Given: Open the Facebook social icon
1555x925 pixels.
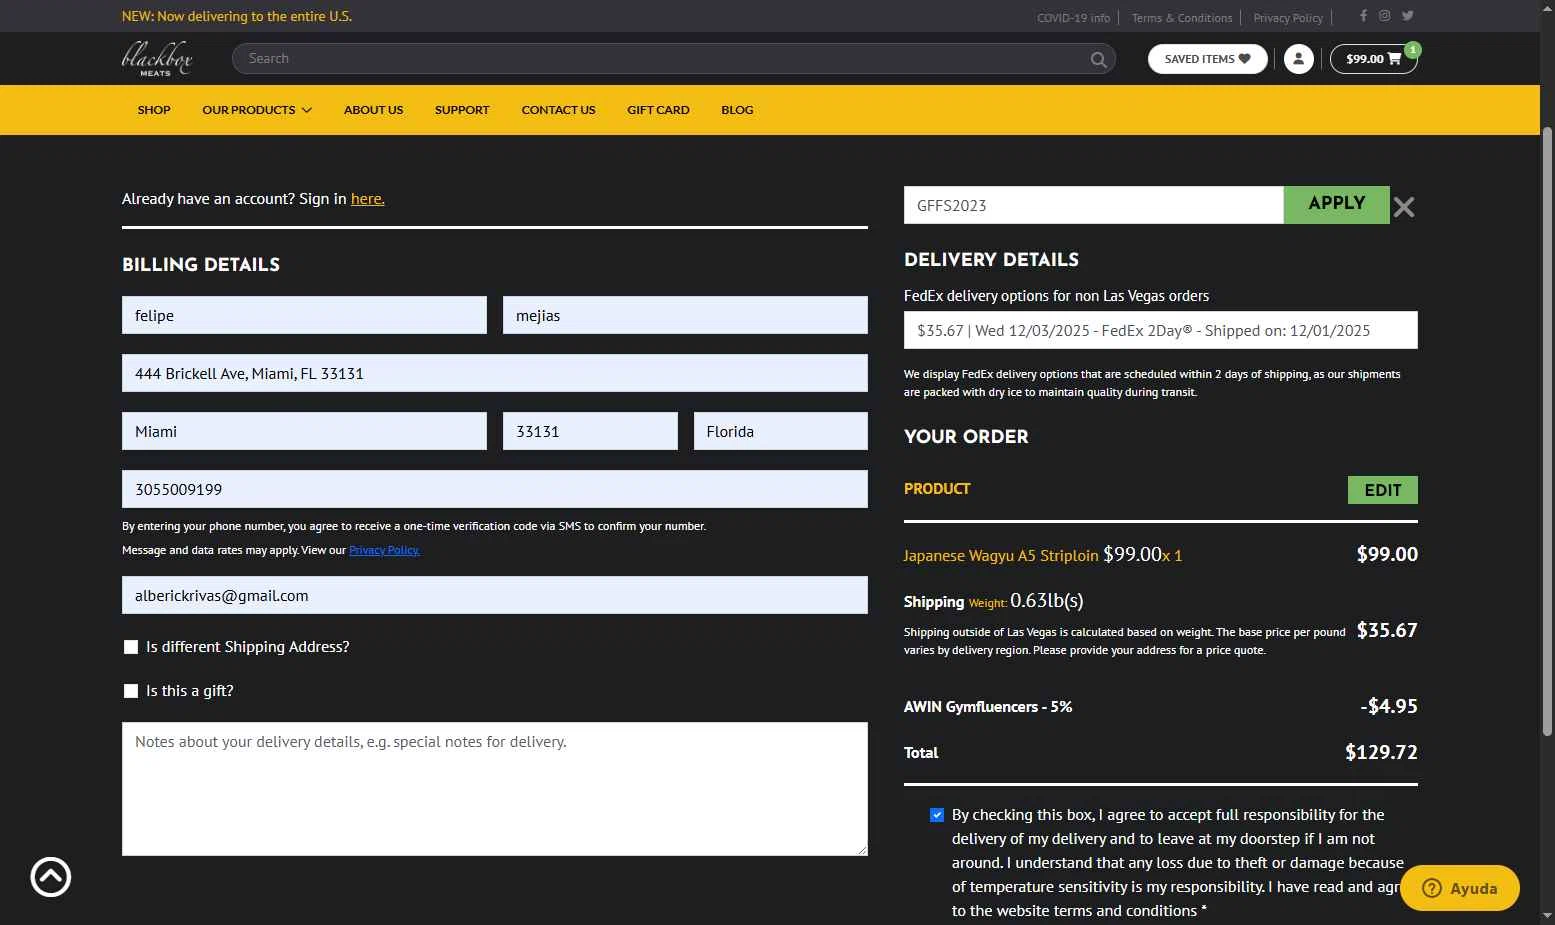Looking at the screenshot, I should pos(1363,16).
